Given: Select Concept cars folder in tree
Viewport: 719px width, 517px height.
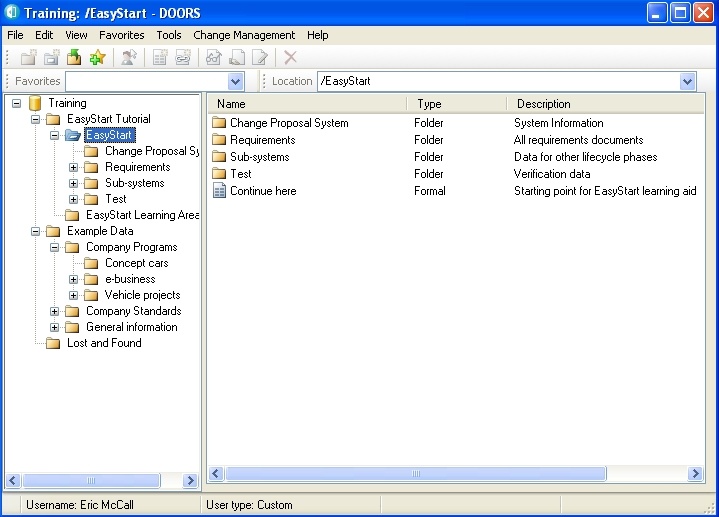Looking at the screenshot, I should tap(137, 263).
